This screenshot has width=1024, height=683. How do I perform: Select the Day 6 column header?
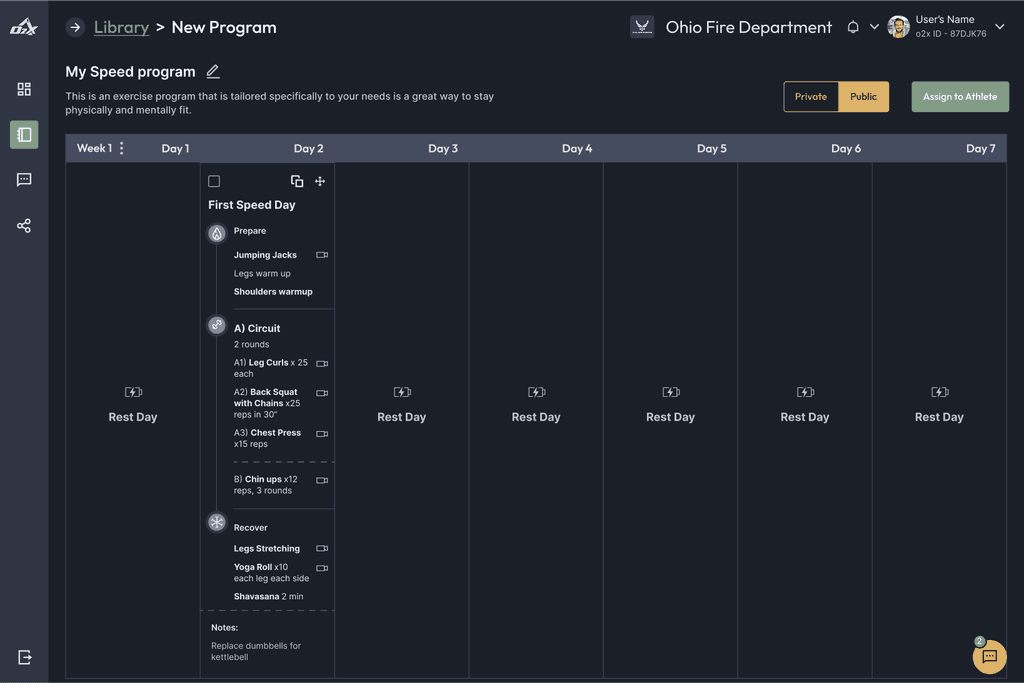coord(846,148)
